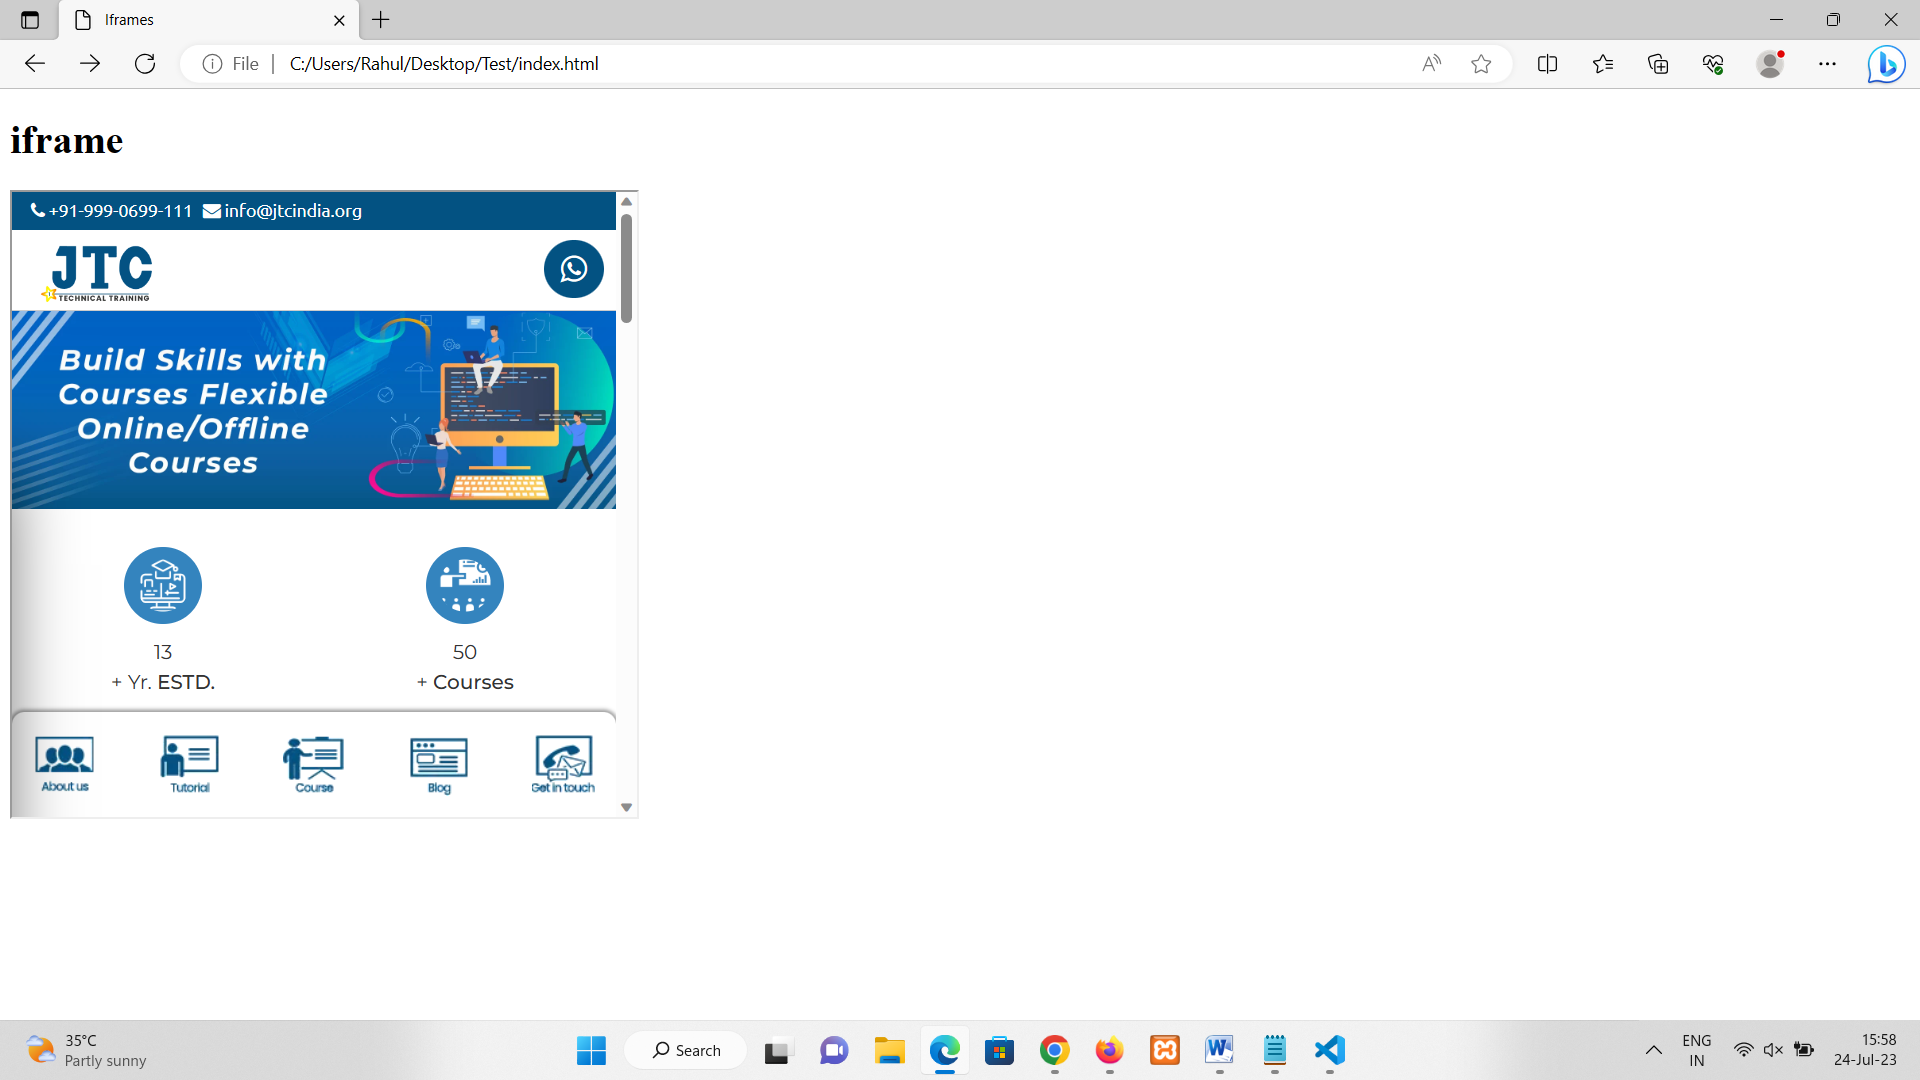
Task: Open the Blog icon in bottom nav
Action: pyautogui.click(x=438, y=764)
